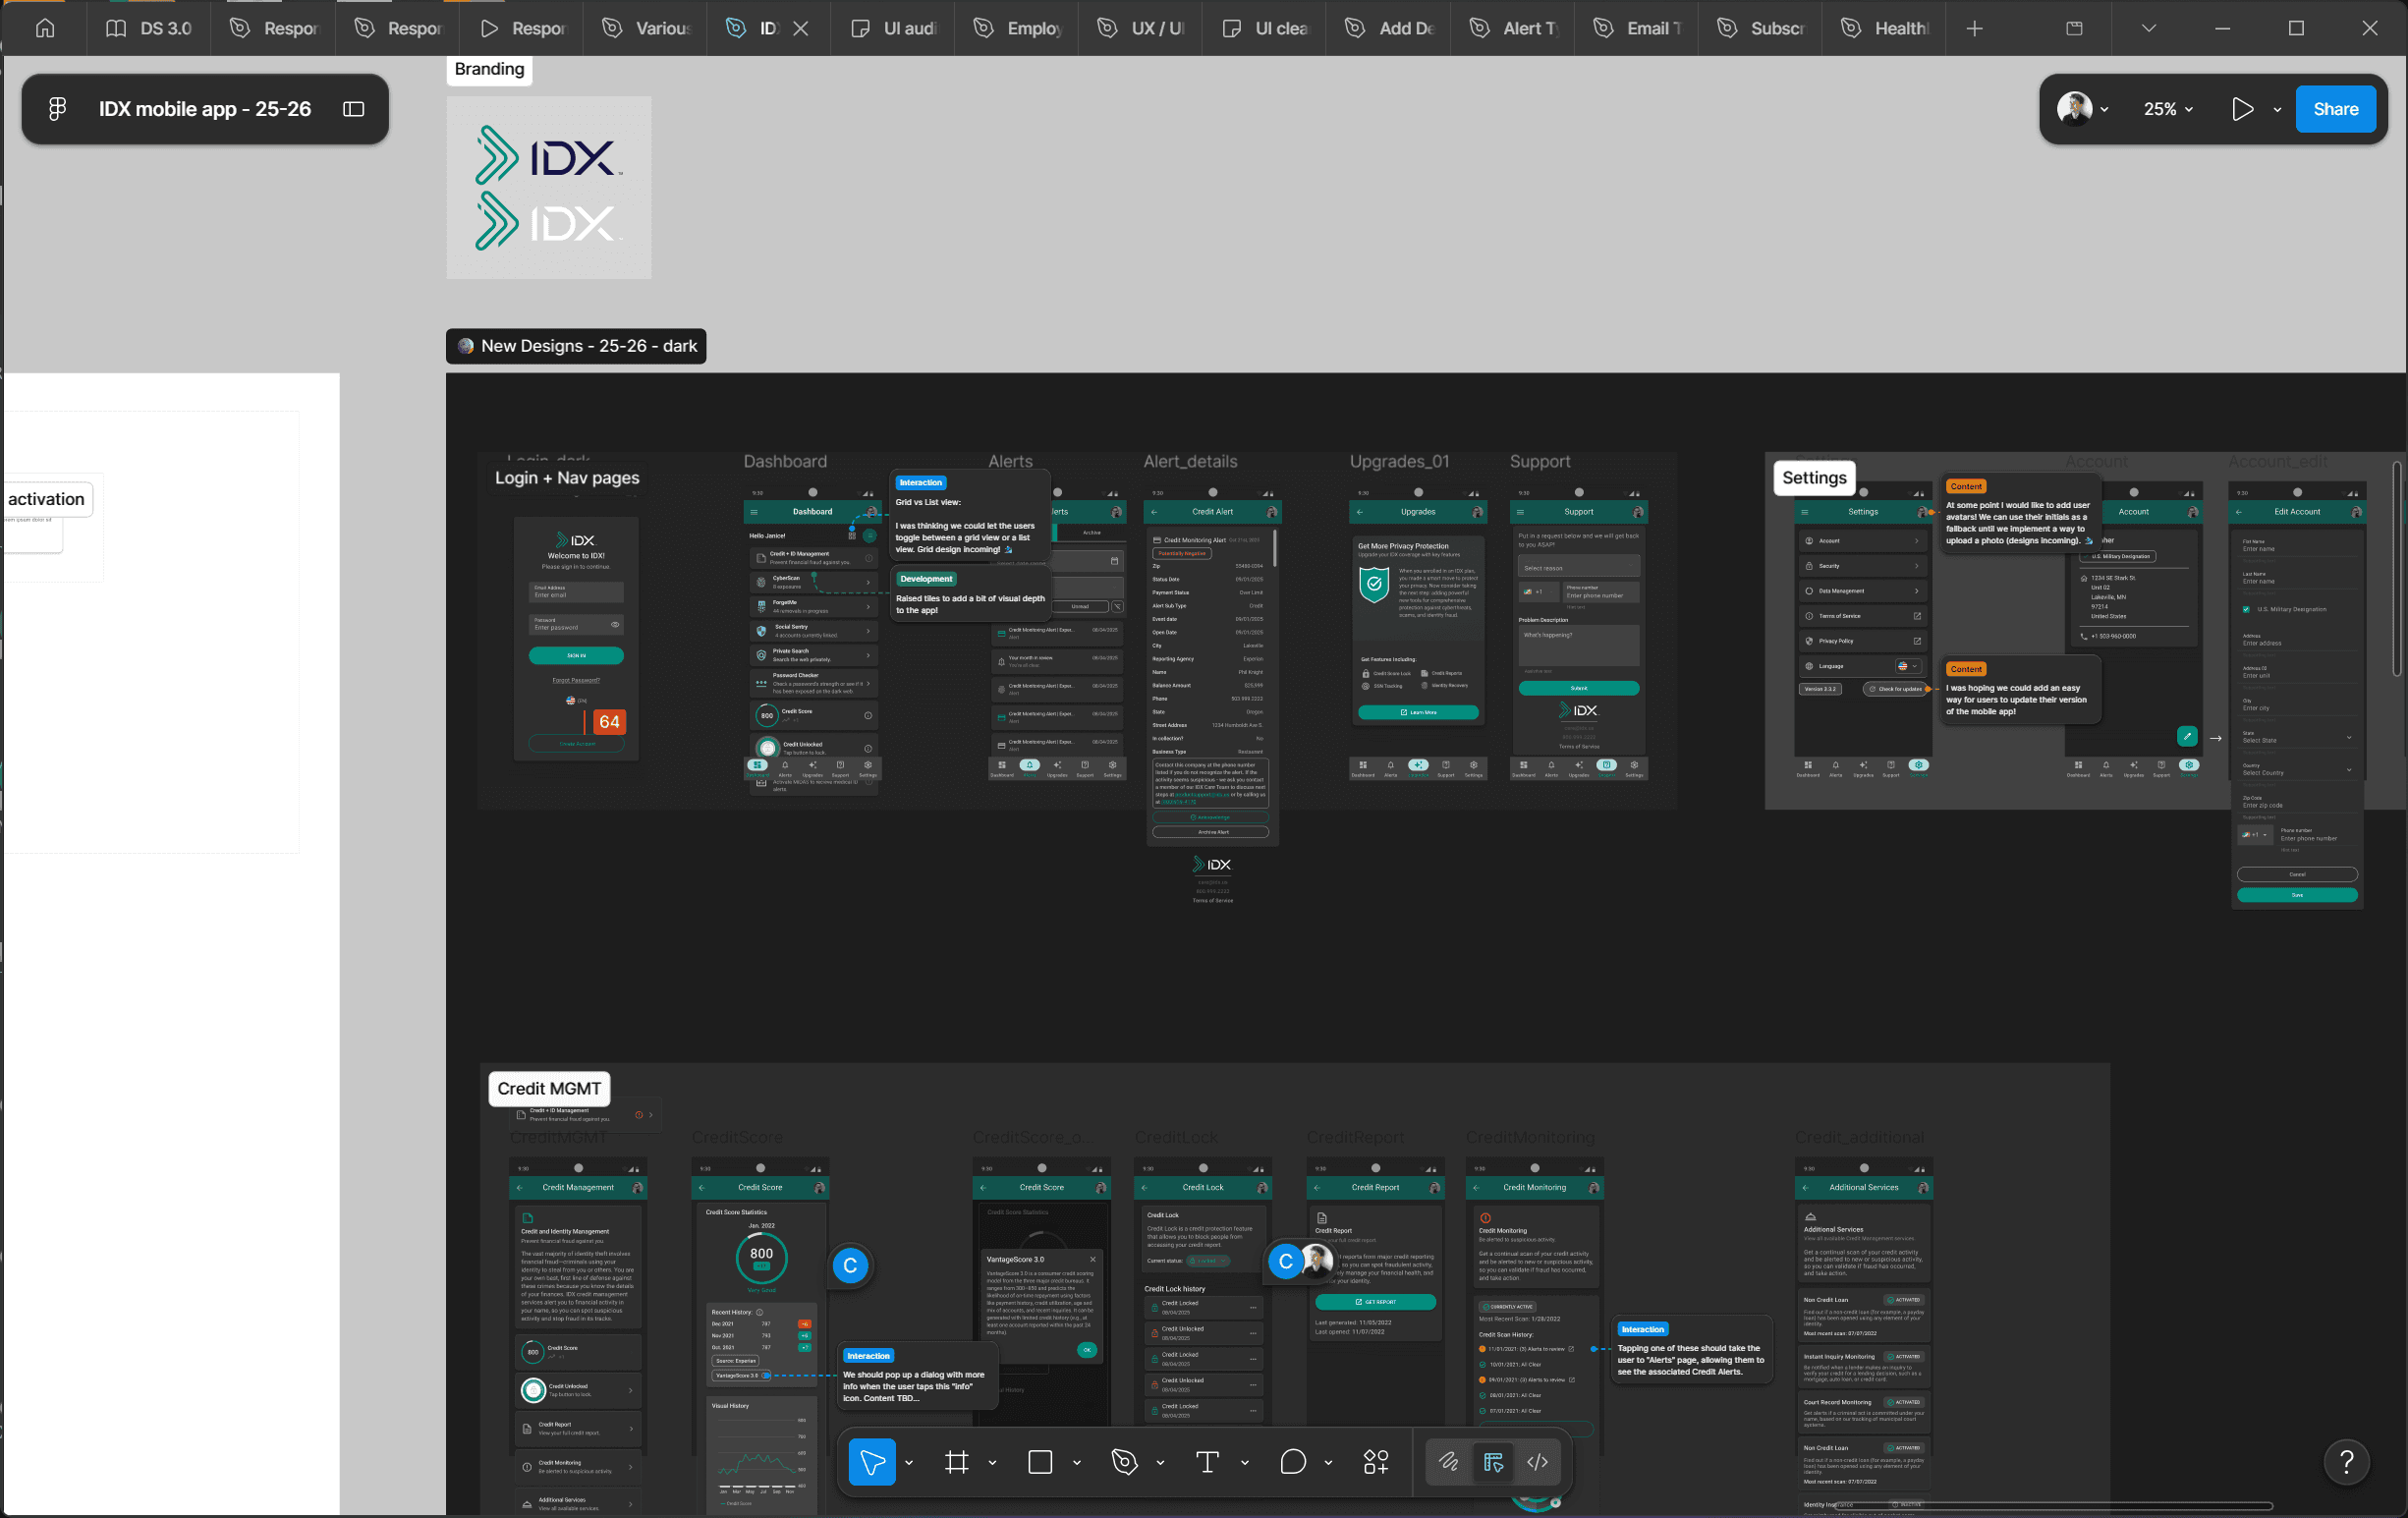Switch to the Subscr tab
Screen dimensions: 2408x1518
(1762, 28)
